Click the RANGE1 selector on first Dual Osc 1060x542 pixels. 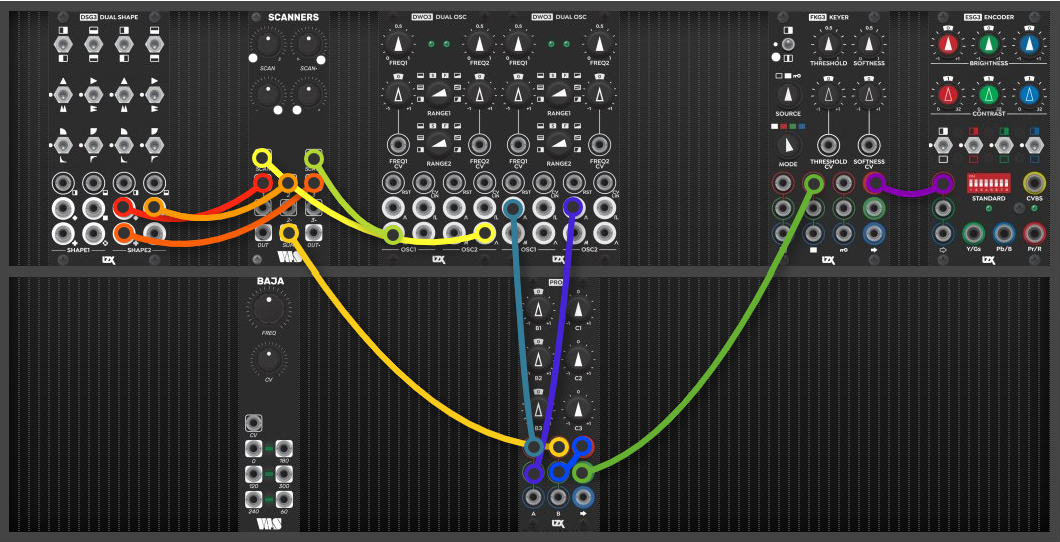click(439, 93)
